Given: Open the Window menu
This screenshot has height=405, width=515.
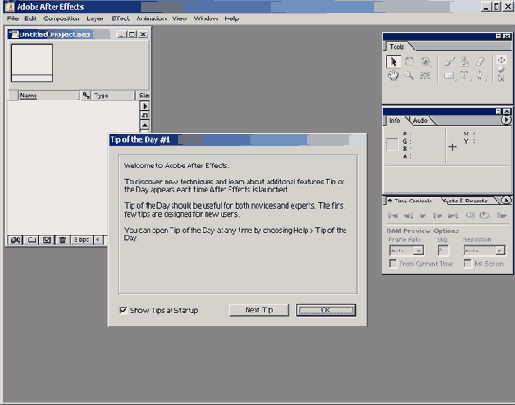Looking at the screenshot, I should 206,19.
